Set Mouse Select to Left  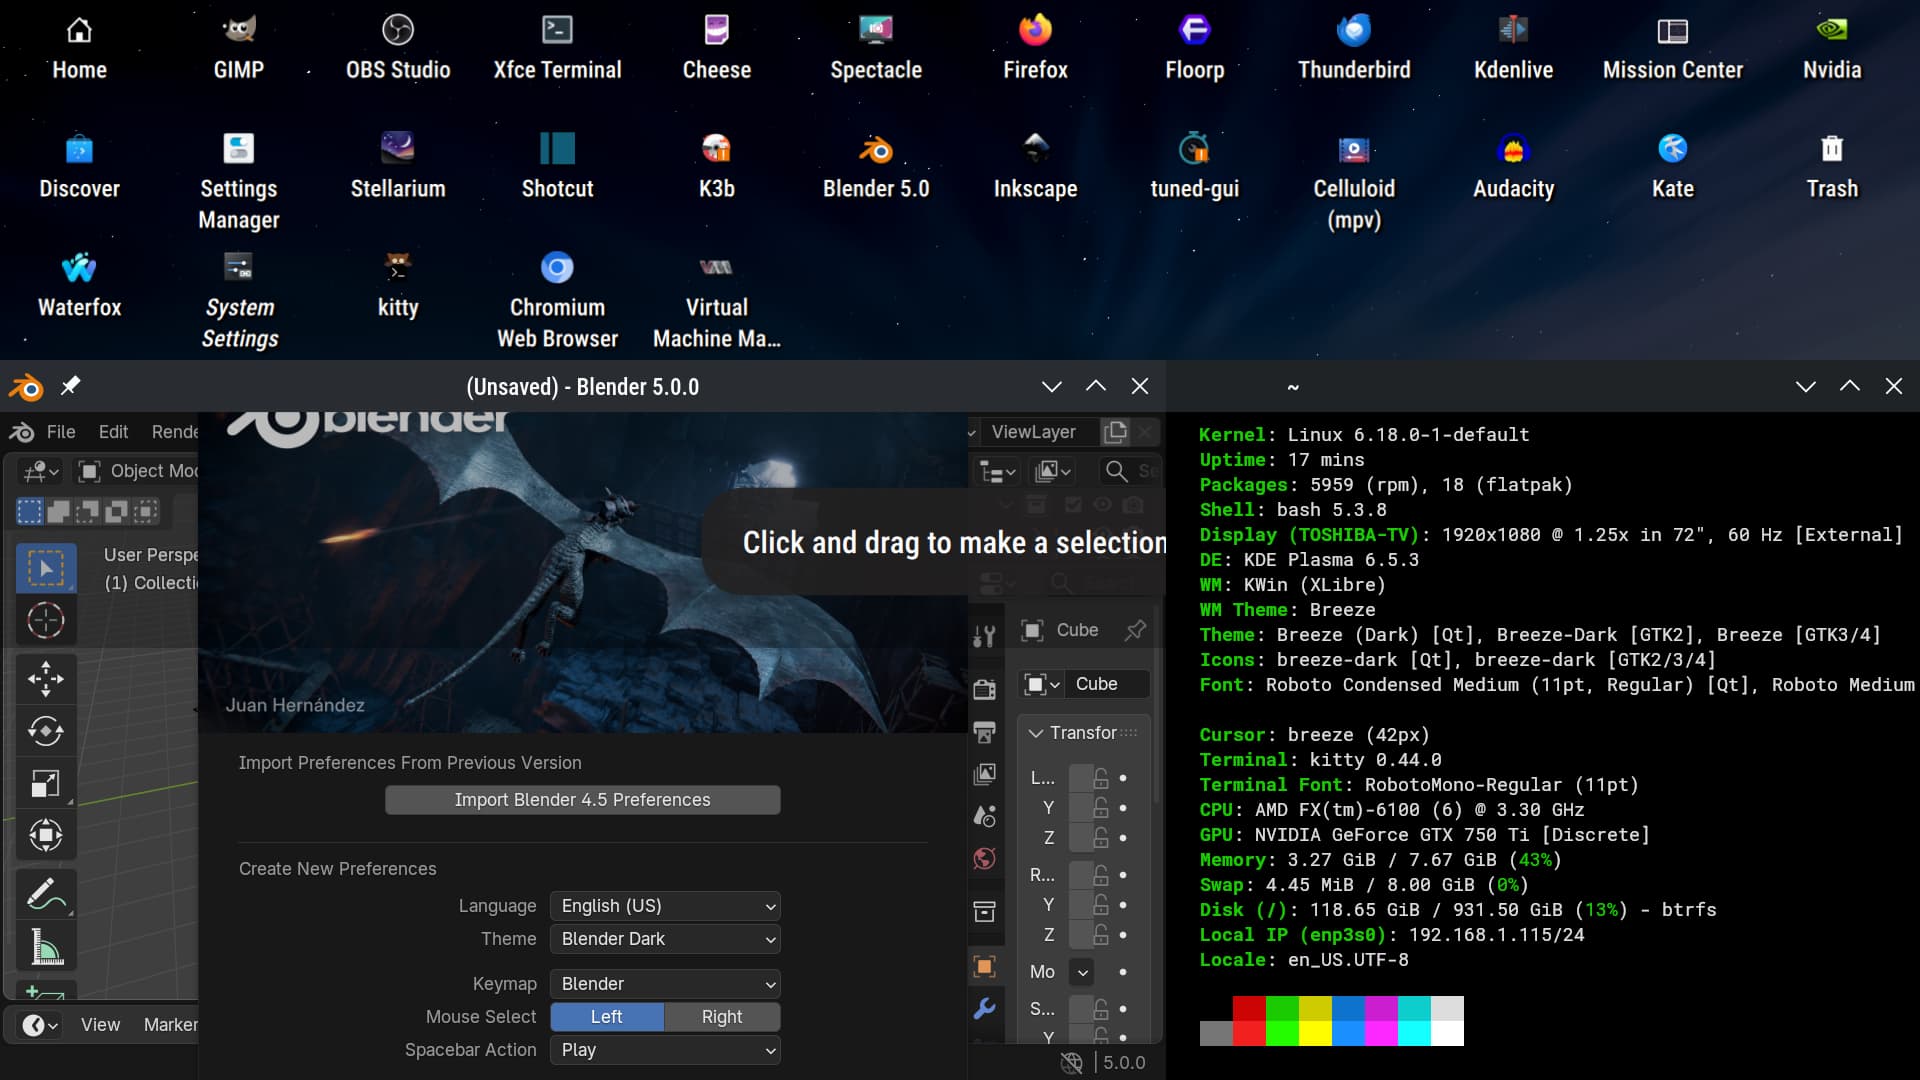(x=606, y=1017)
